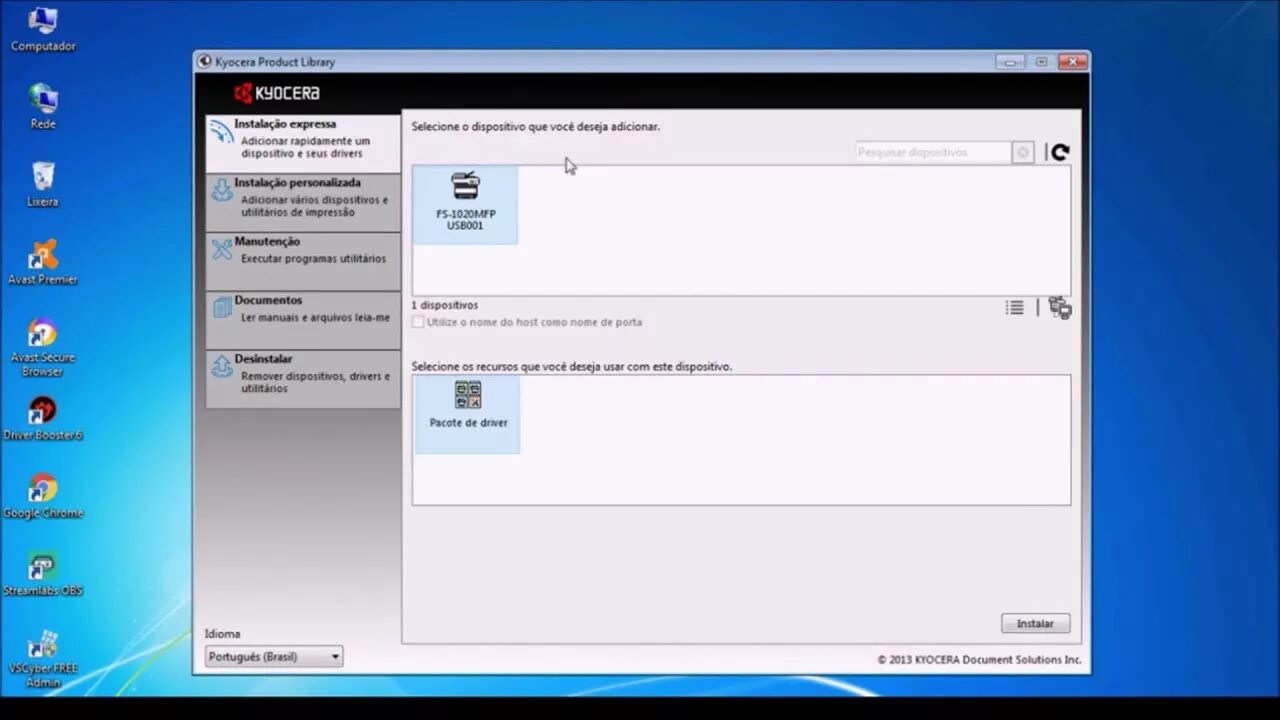Screen dimensions: 1280x720
Task: Minimize the Kyocera Product Library window
Action: coord(1010,62)
